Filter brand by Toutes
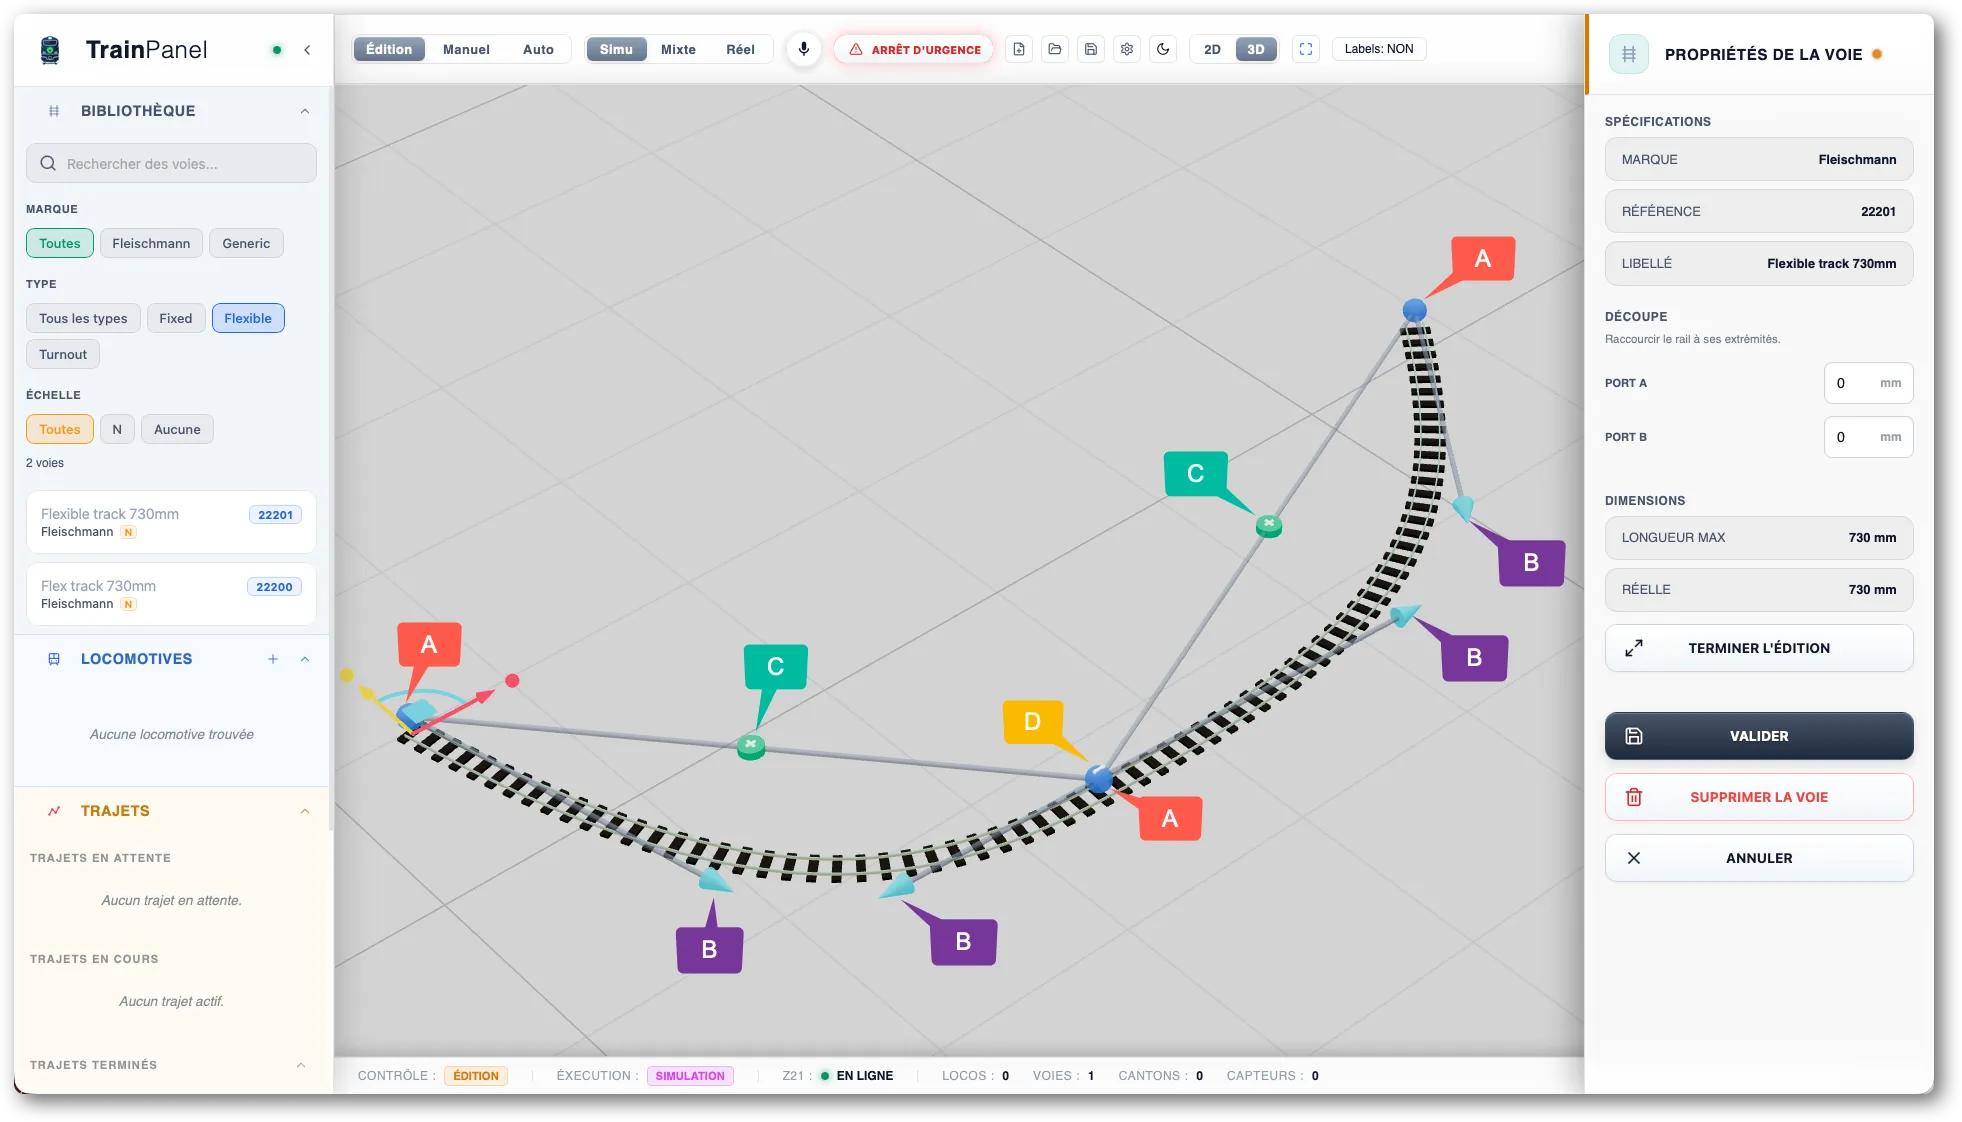This screenshot has height=1122, width=1962. 60,243
